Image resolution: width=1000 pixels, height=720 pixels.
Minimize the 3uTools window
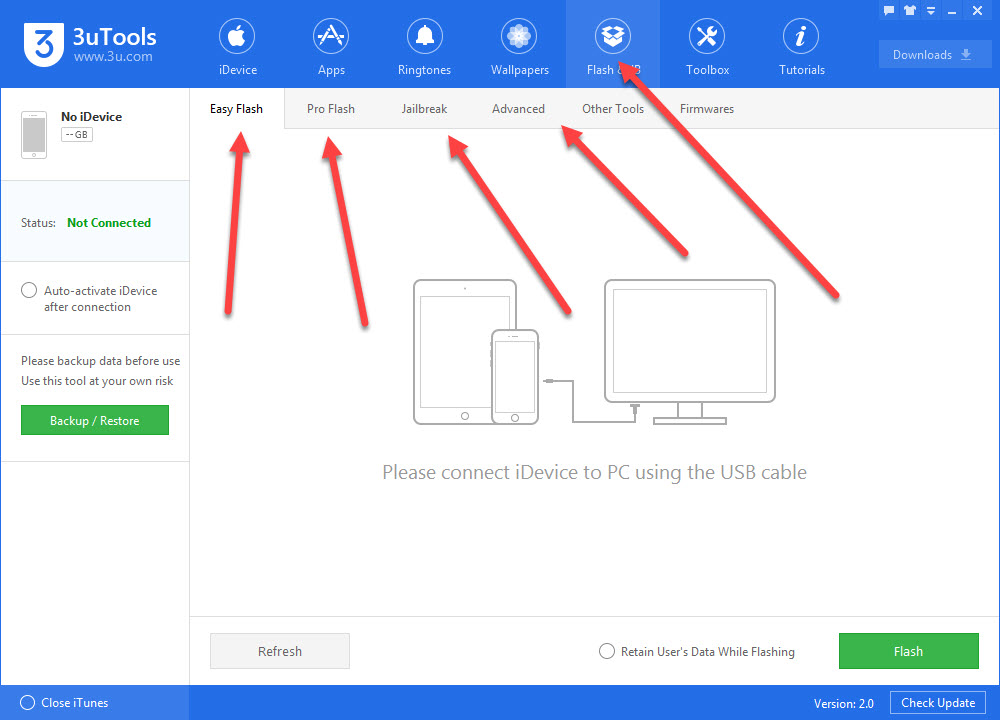coord(952,12)
